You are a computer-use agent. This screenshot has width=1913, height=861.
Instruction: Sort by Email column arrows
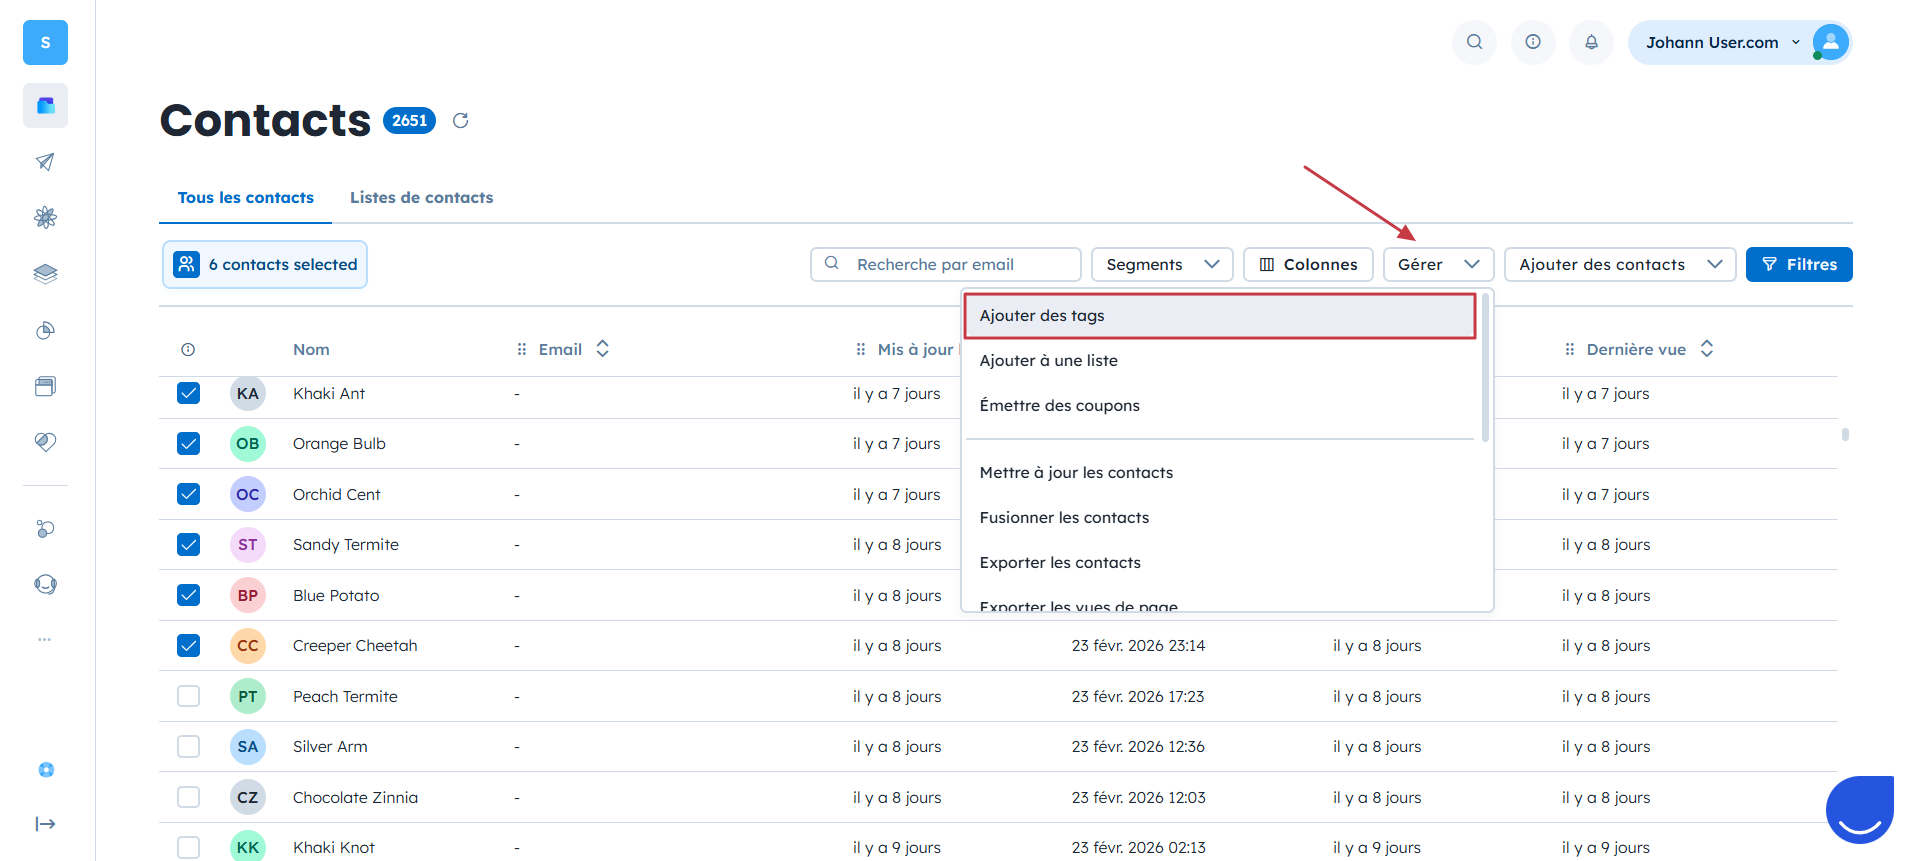pos(602,349)
